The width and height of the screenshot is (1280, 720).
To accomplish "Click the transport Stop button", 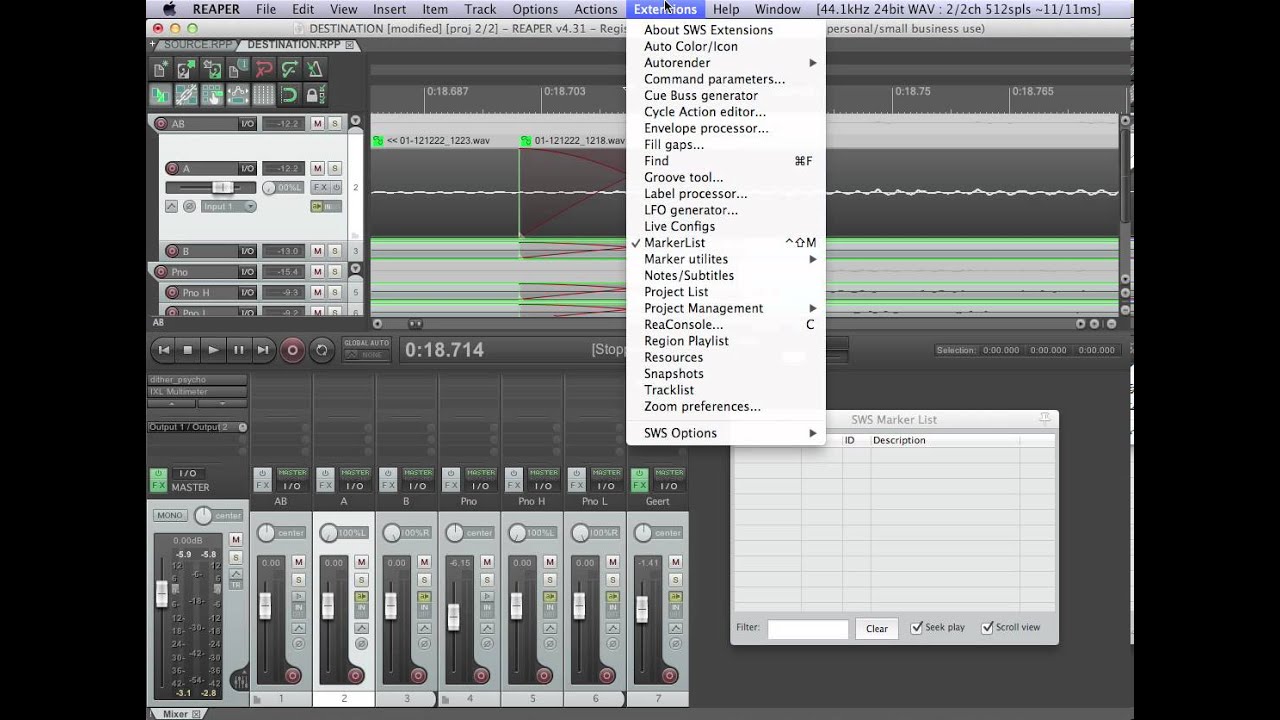I will pyautogui.click(x=188, y=350).
